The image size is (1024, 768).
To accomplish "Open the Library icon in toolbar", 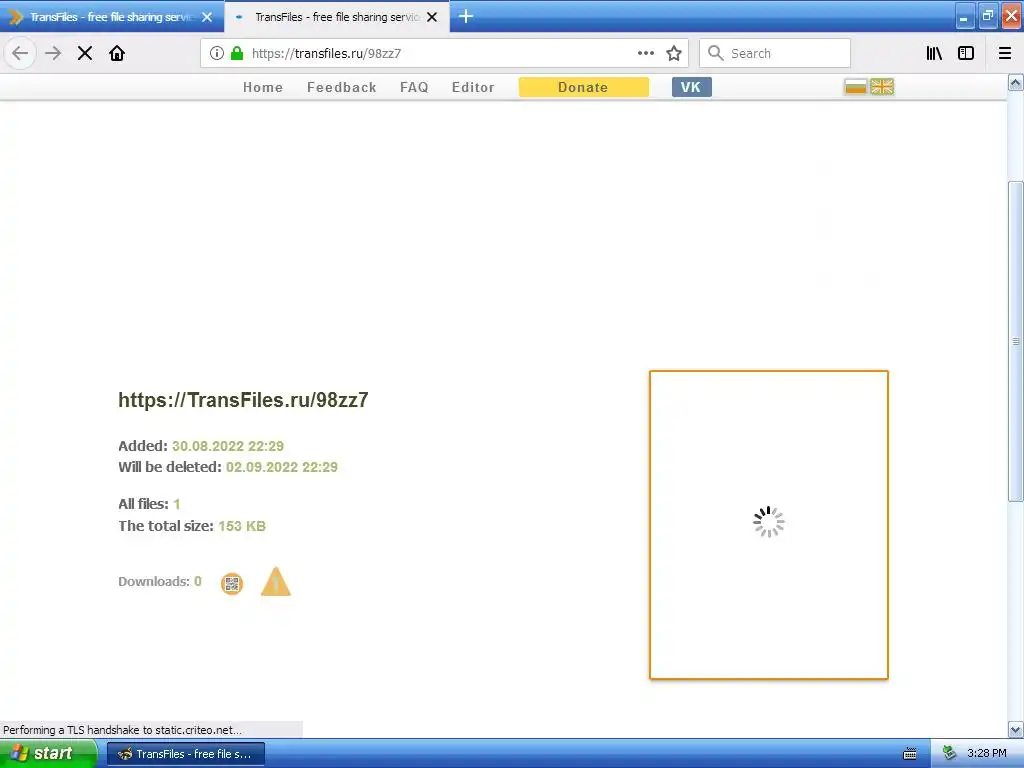I will [x=934, y=53].
